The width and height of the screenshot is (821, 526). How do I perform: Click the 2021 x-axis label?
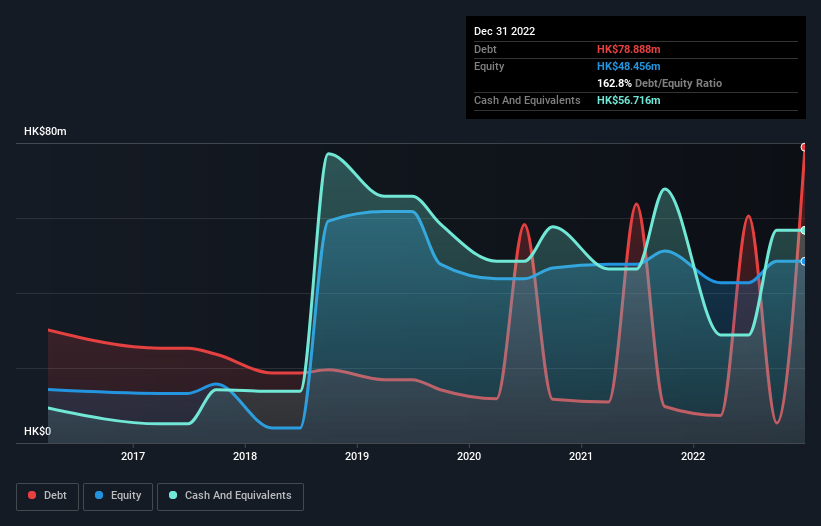581,456
